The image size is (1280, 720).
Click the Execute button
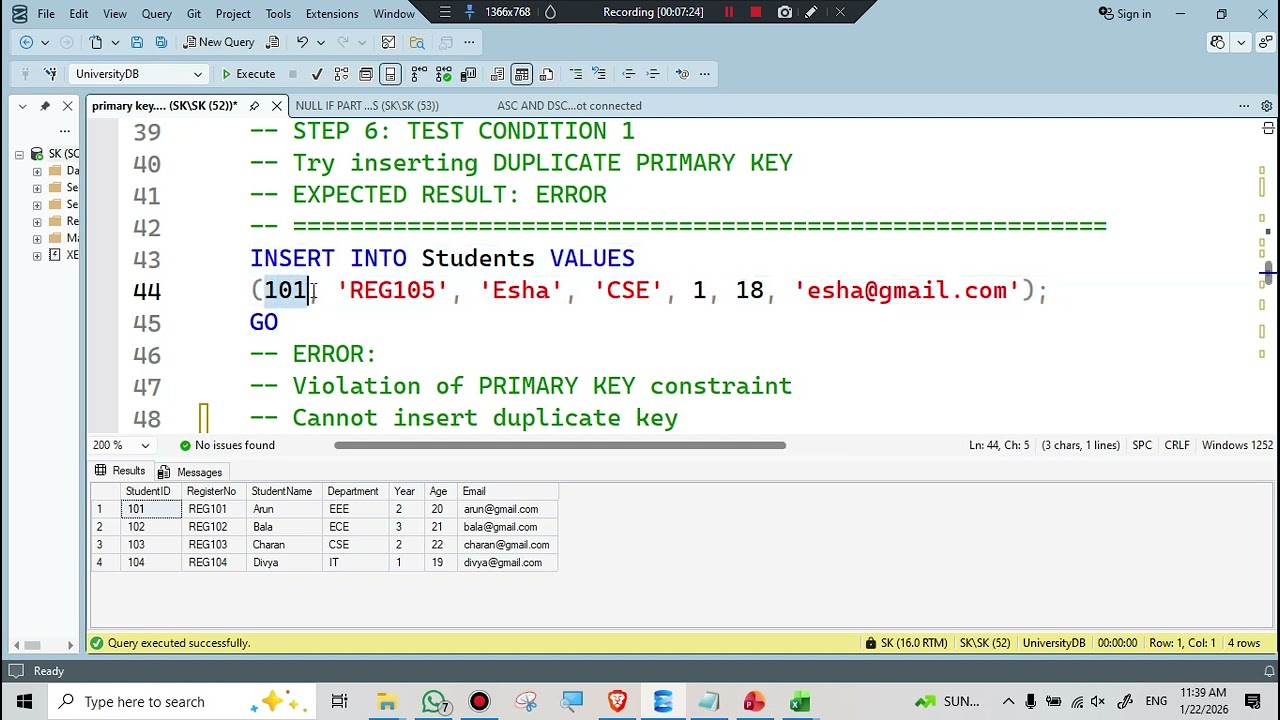point(248,74)
